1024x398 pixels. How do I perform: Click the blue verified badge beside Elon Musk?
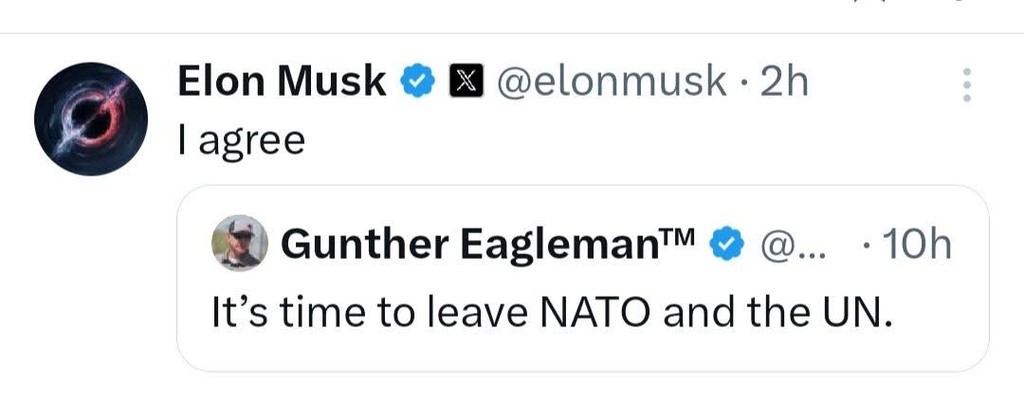click(417, 82)
